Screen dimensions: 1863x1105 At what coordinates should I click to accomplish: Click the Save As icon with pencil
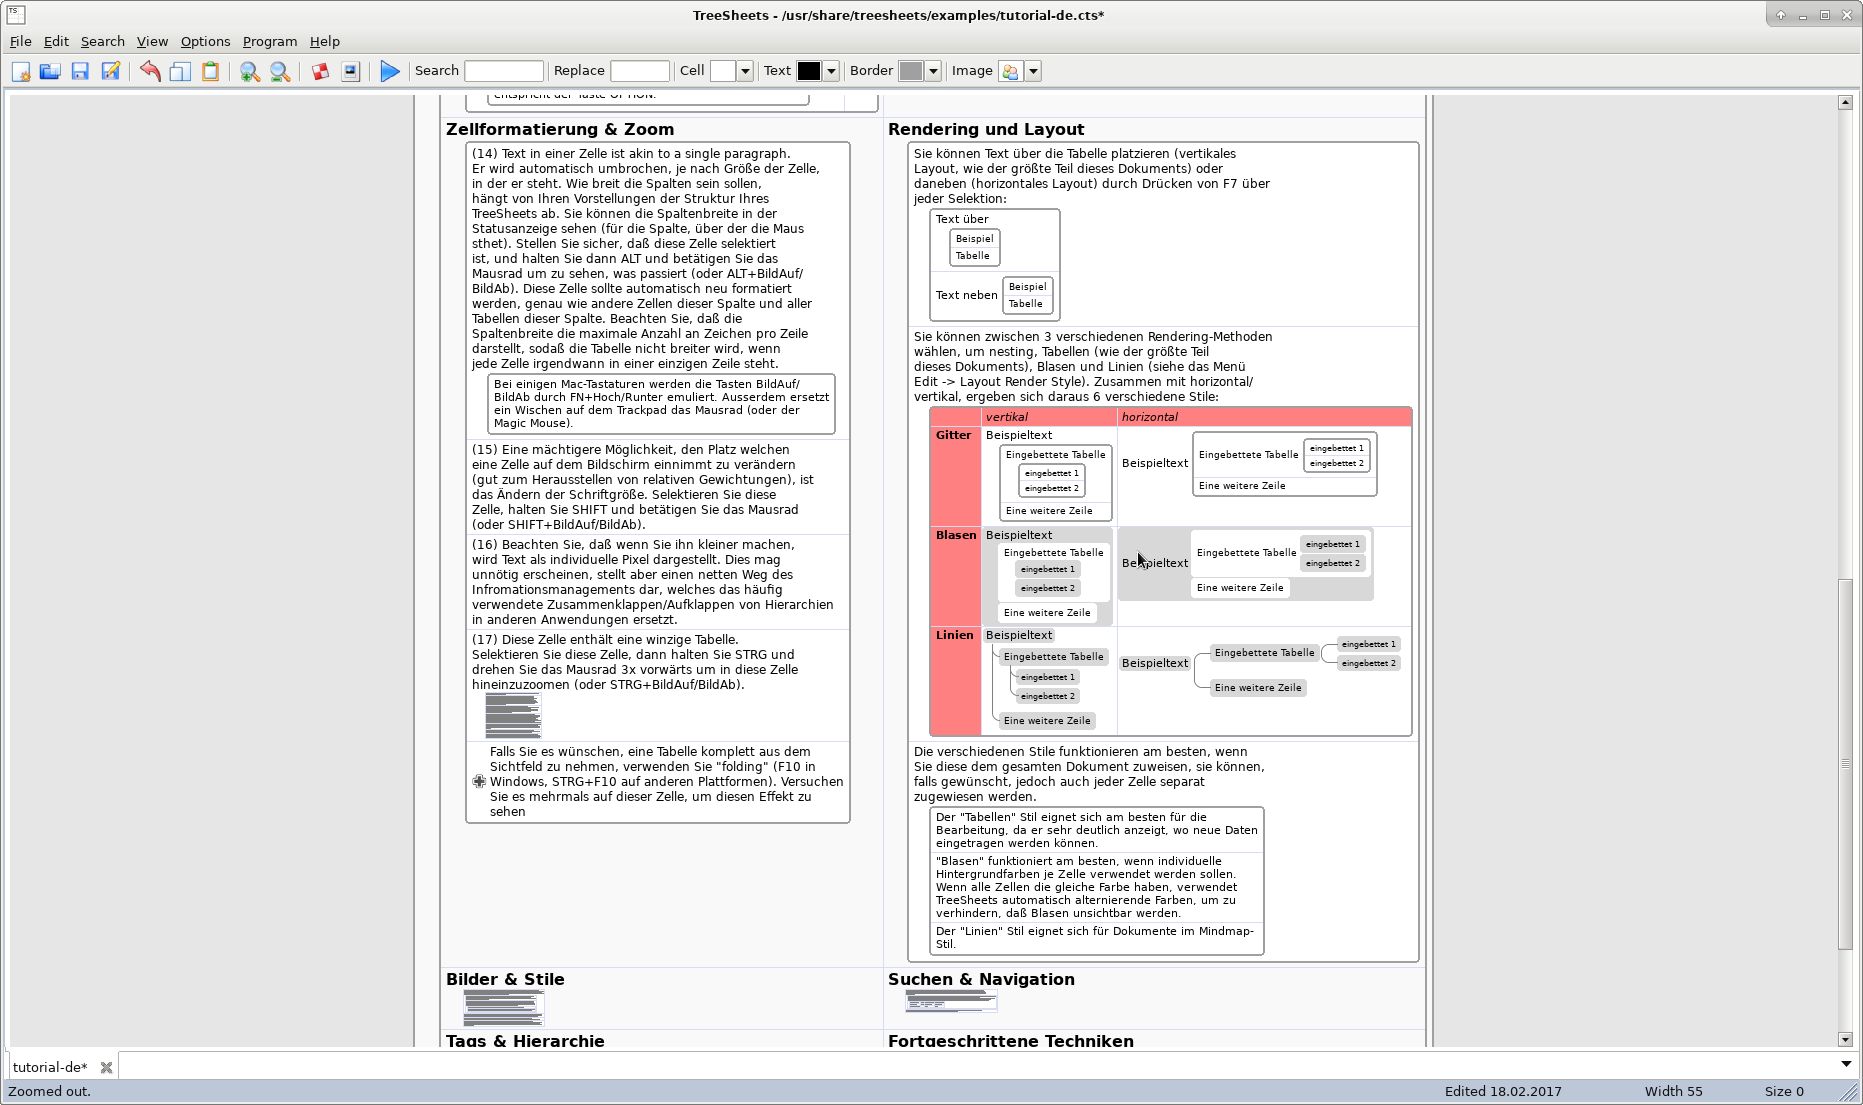point(110,71)
